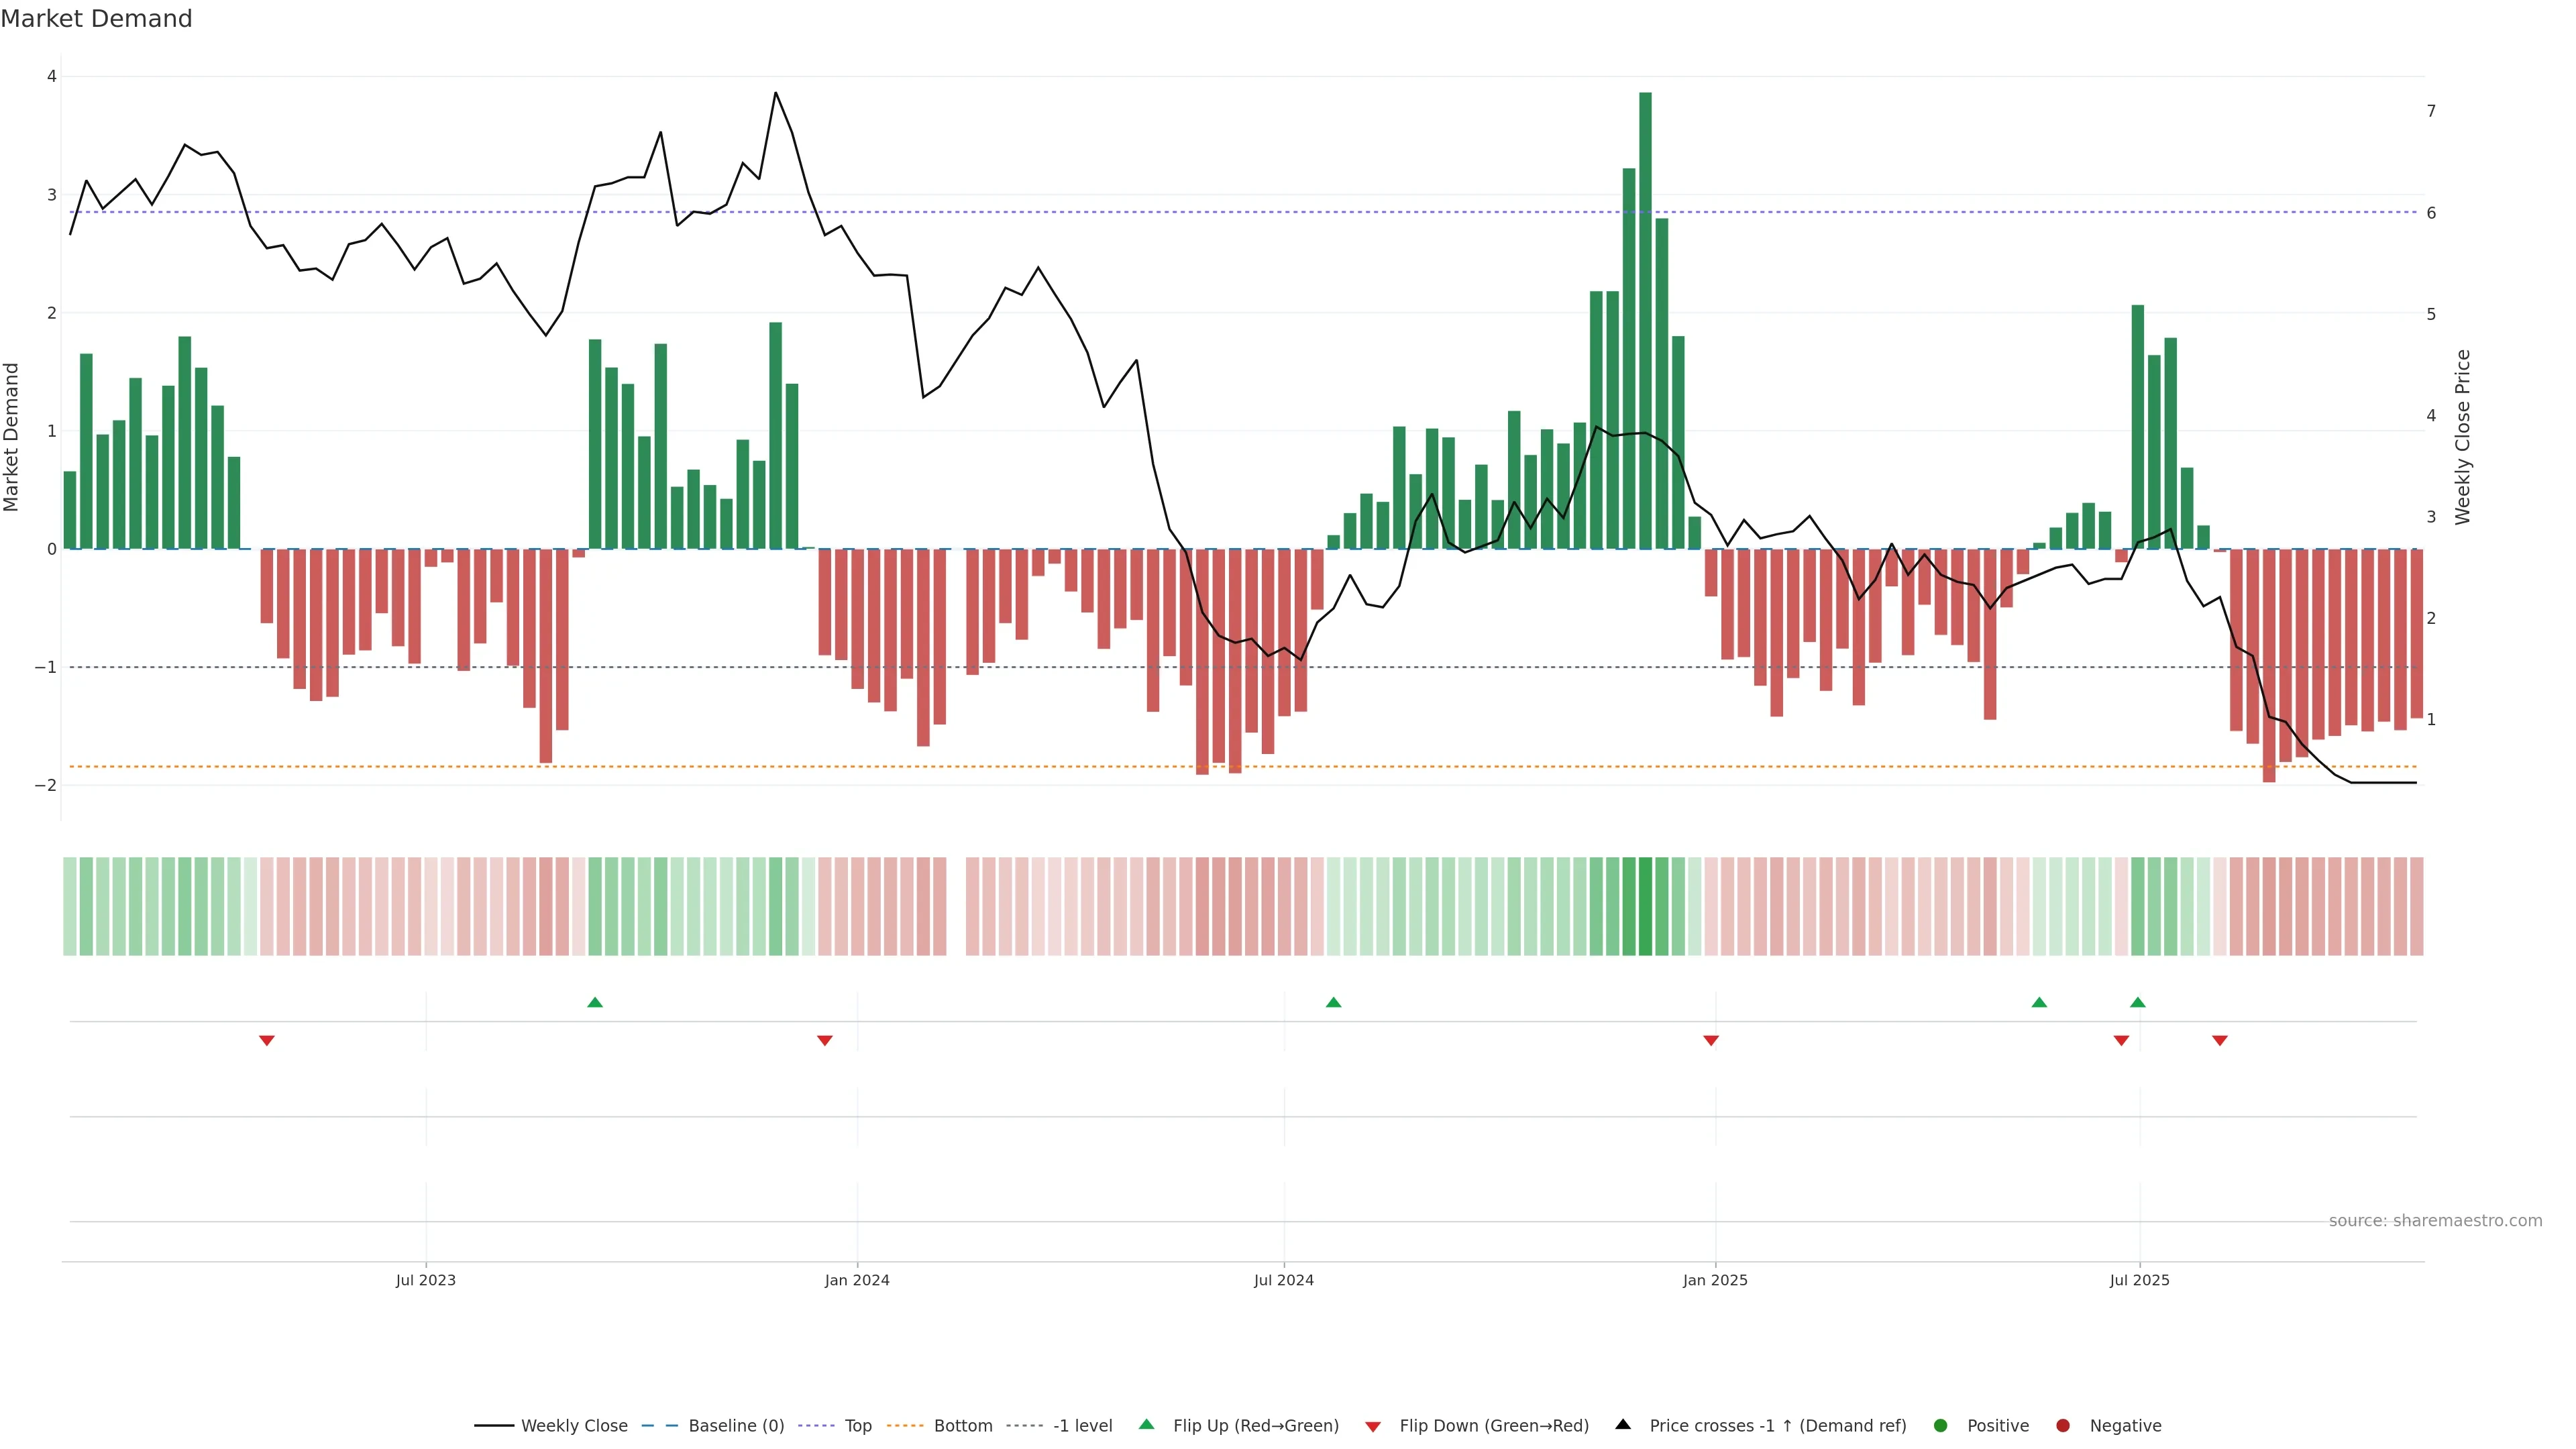Viewport: 2576px width, 1449px height.
Task: Click the green Flip Up legend triangle
Action: tap(1147, 1425)
